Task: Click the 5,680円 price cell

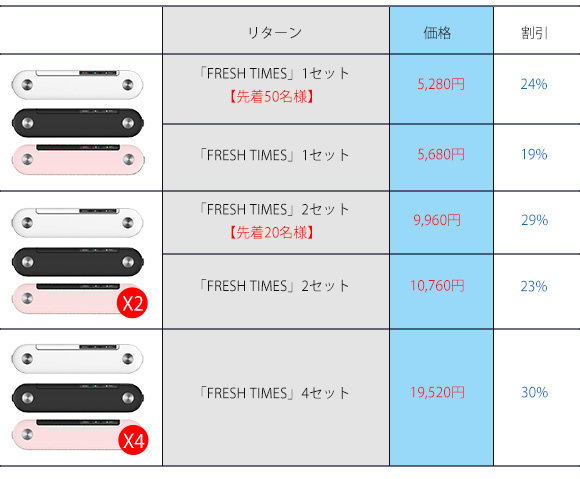Action: [441, 154]
